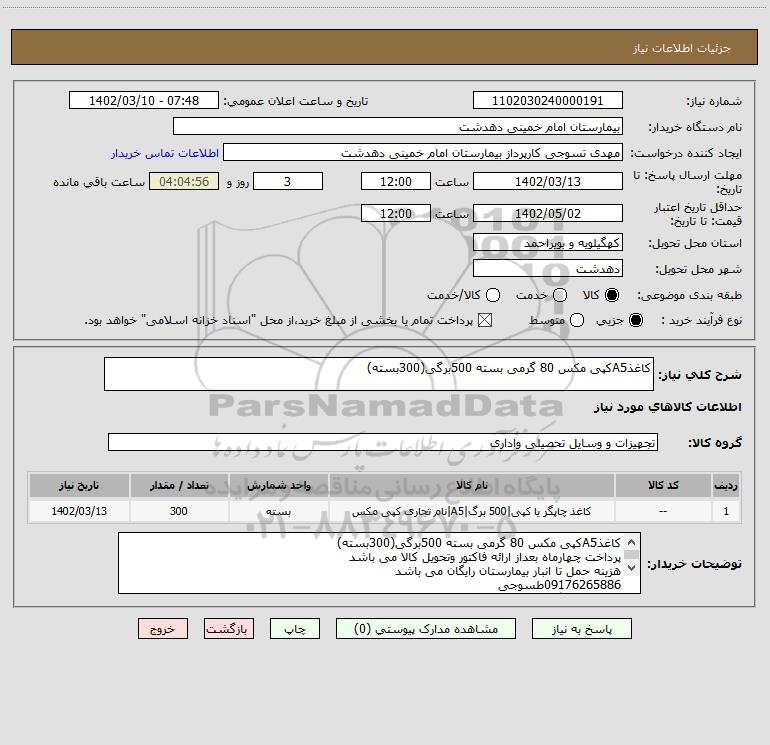This screenshot has height=745, width=770.
Task: Click the جزئیات اطلاعات نیاز header title
Action: (682, 48)
